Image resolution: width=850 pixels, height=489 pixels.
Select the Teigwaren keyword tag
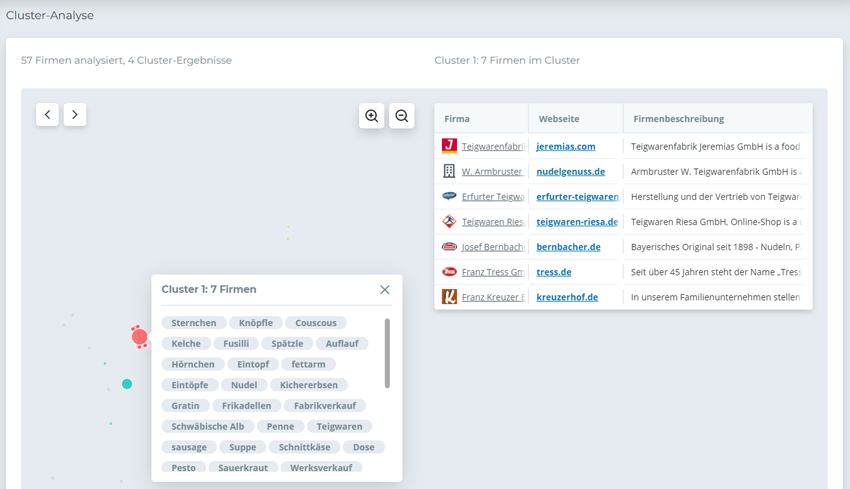tap(339, 426)
